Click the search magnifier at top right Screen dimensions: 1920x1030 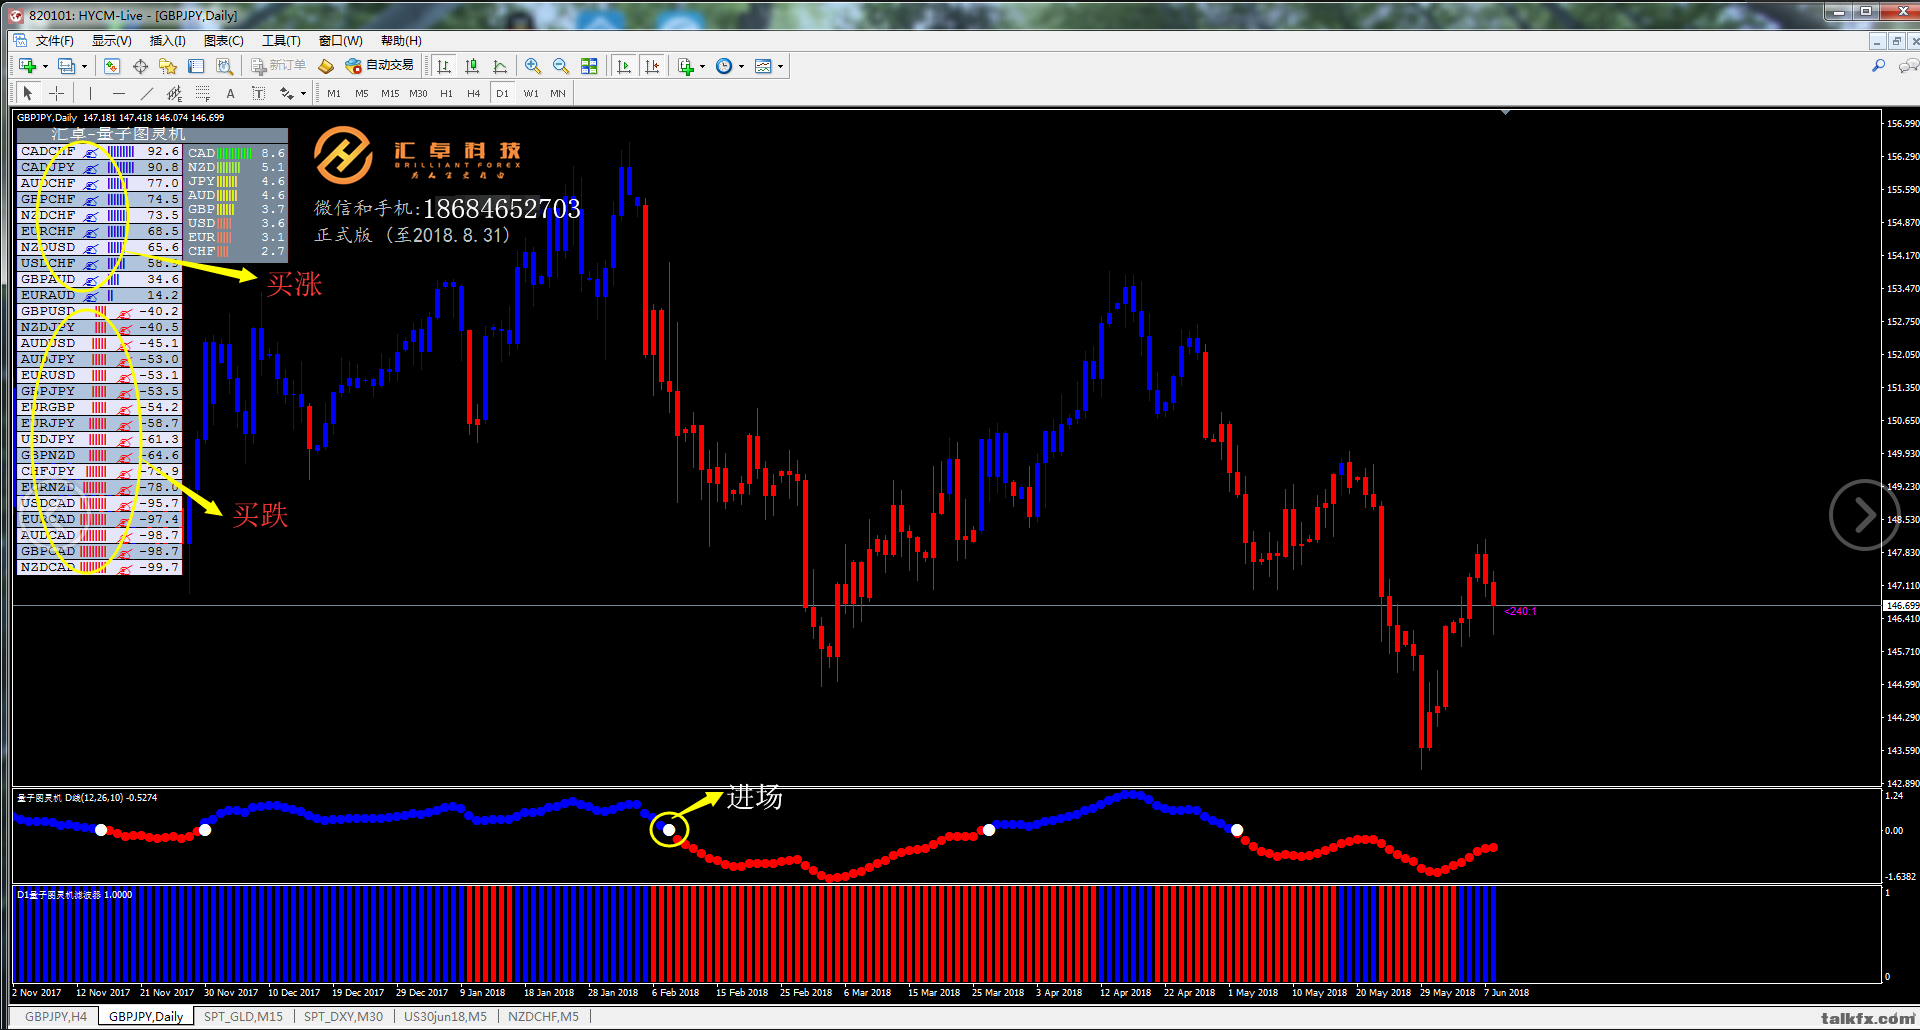click(x=1878, y=66)
